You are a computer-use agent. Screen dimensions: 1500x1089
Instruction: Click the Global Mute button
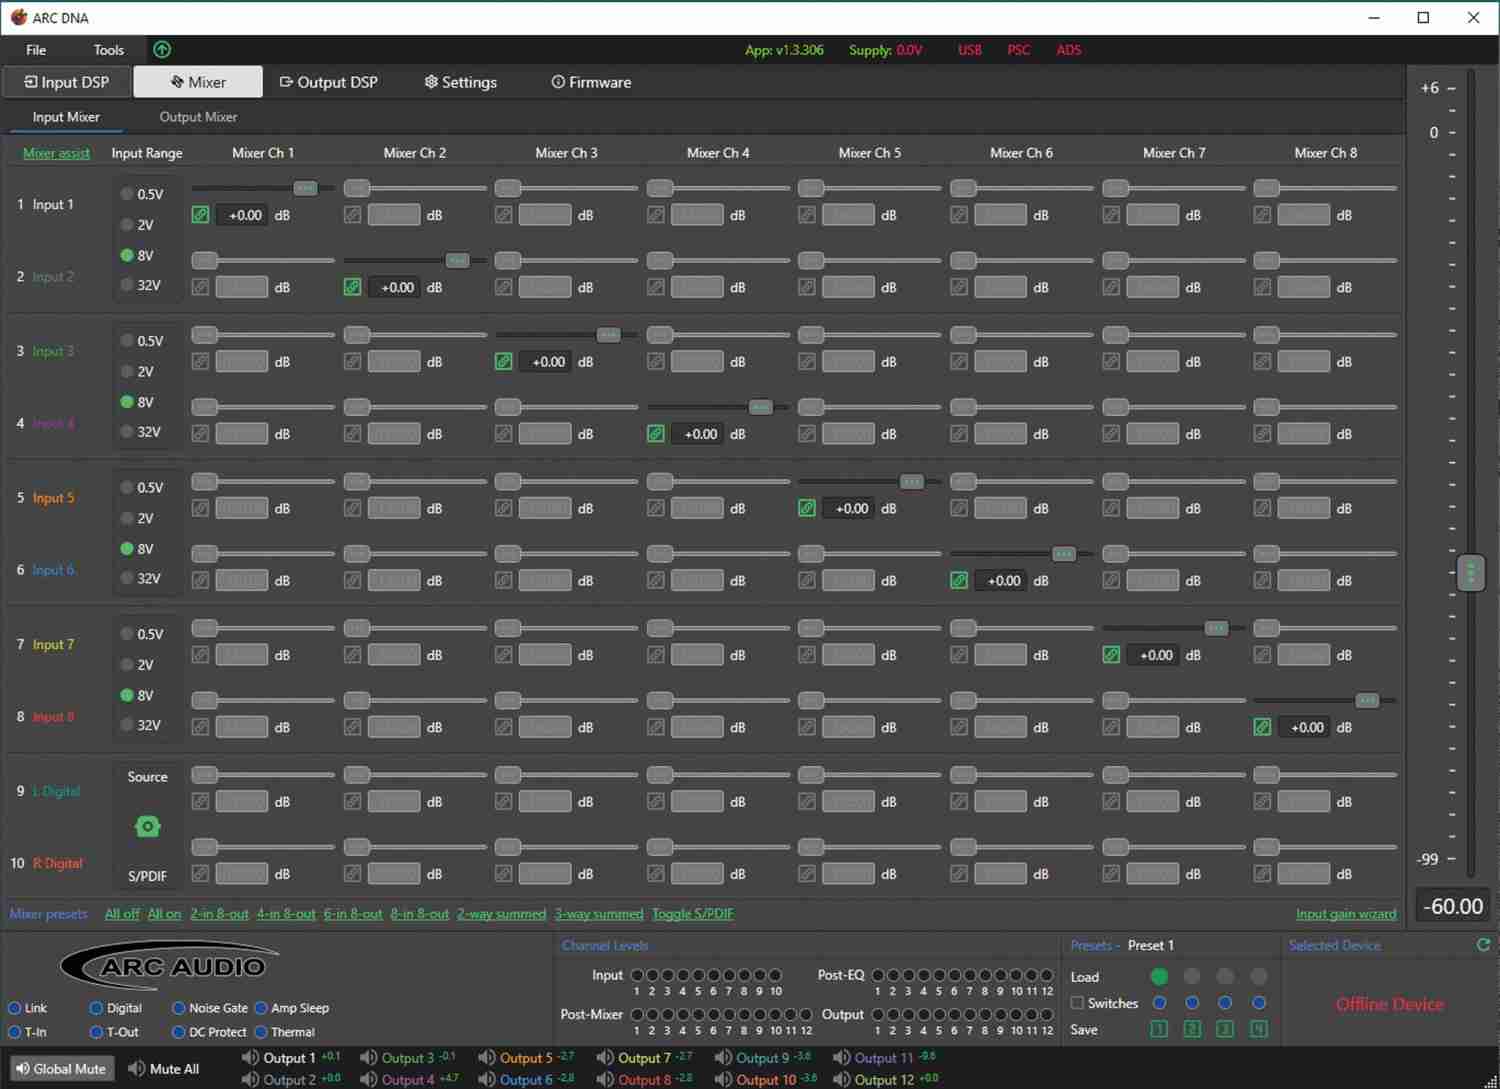point(60,1069)
